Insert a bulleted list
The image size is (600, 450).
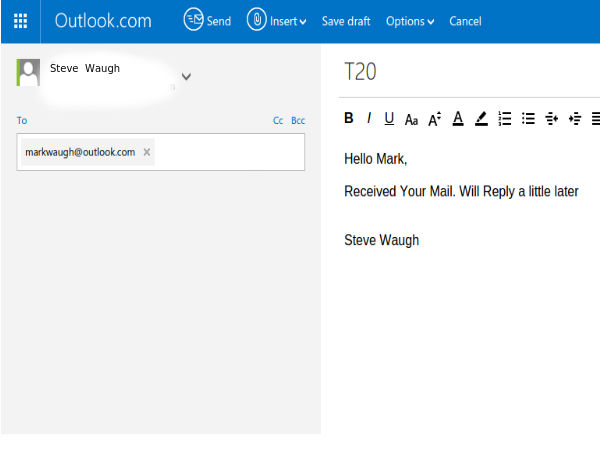528,119
